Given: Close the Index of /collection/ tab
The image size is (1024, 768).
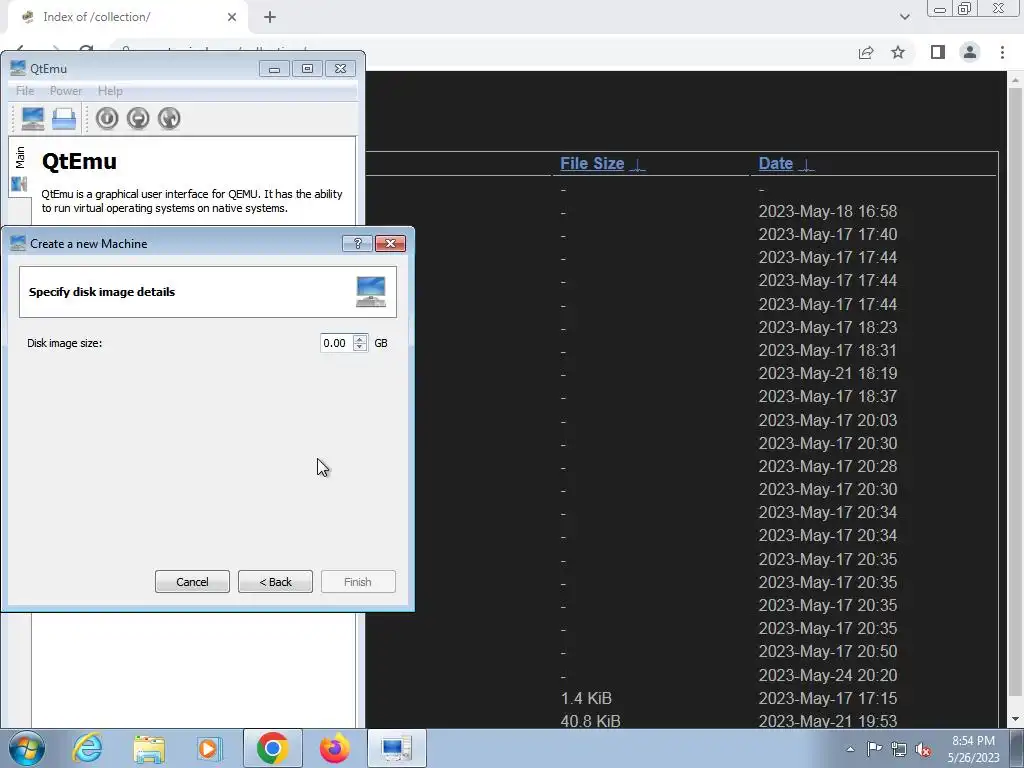Looking at the screenshot, I should [x=232, y=17].
